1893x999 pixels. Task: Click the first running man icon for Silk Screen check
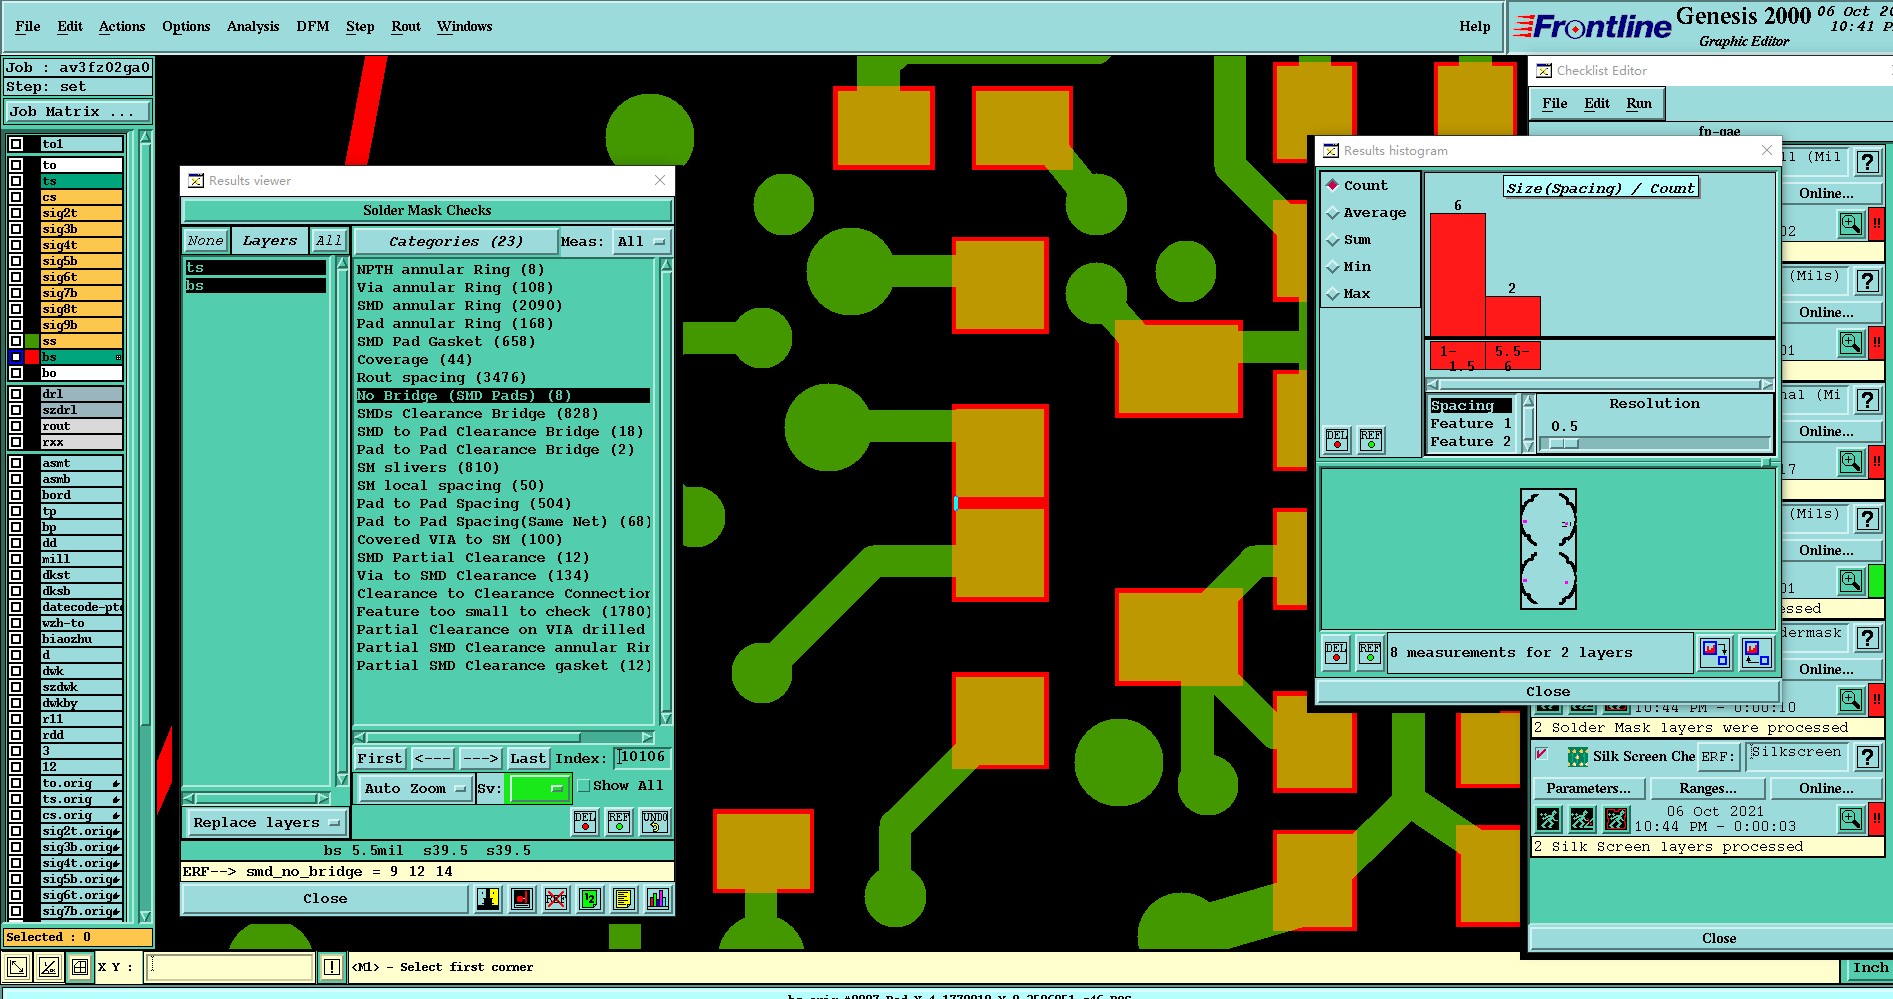(1548, 820)
